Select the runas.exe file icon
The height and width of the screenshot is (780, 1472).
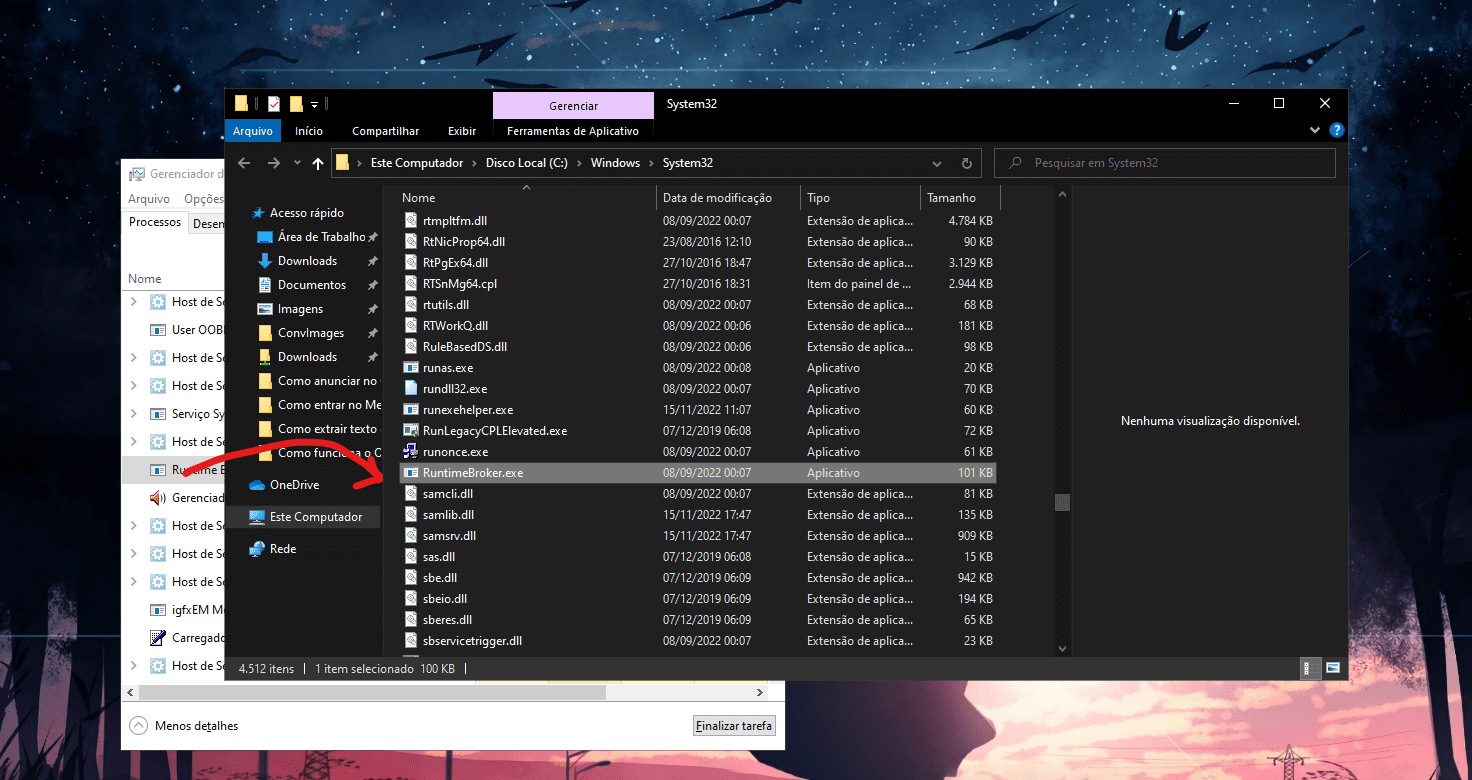pyautogui.click(x=410, y=368)
